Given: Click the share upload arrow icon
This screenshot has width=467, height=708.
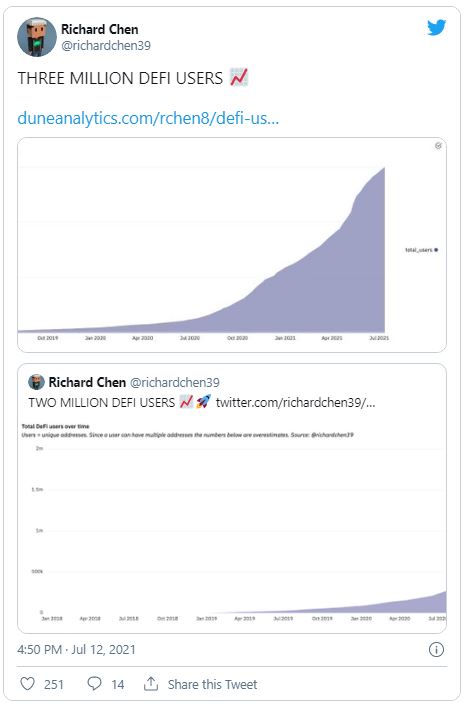Looking at the screenshot, I should point(150,684).
